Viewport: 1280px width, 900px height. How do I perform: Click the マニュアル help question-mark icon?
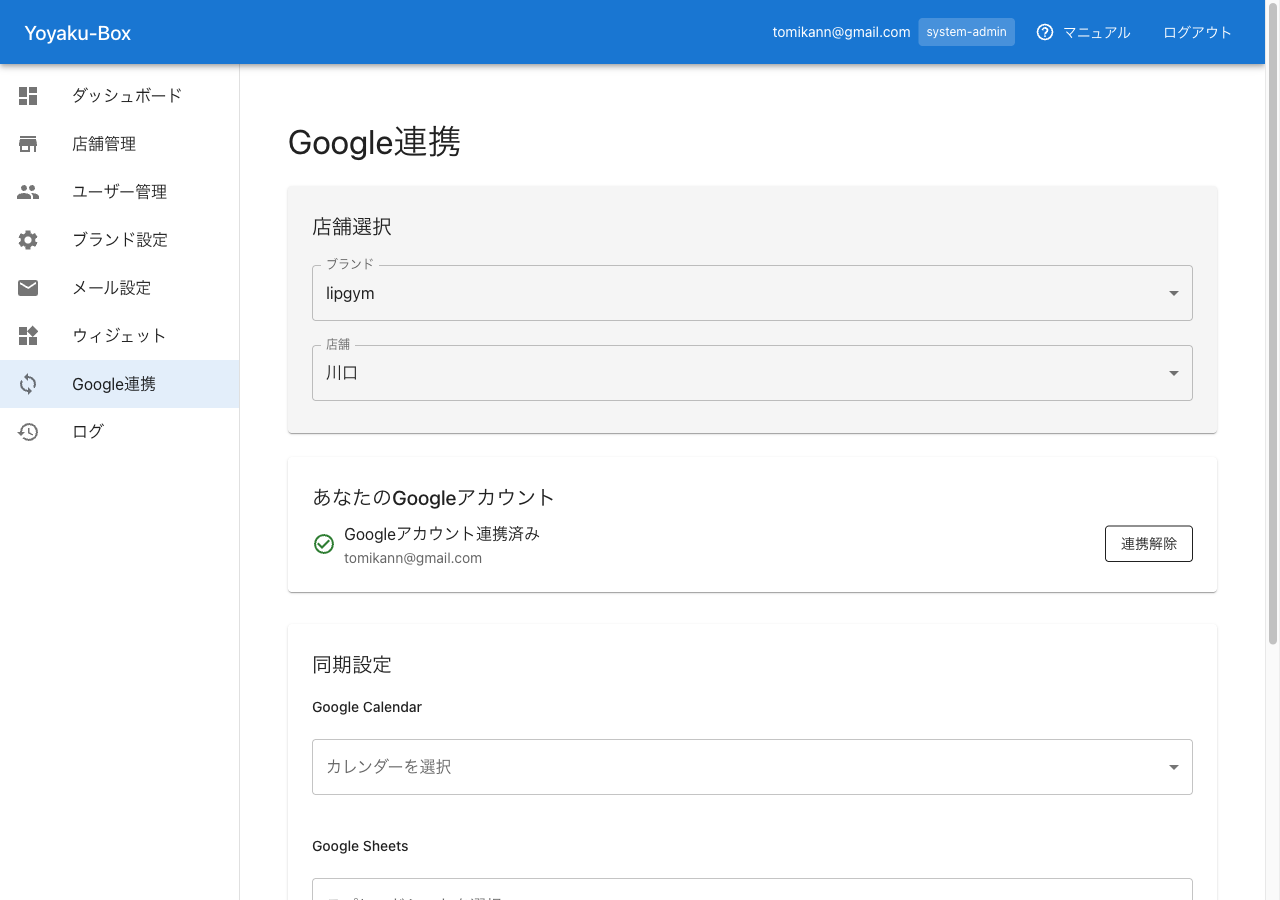1044,31
